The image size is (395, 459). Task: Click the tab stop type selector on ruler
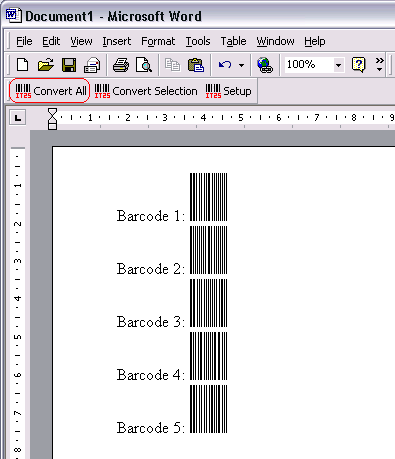[17, 118]
